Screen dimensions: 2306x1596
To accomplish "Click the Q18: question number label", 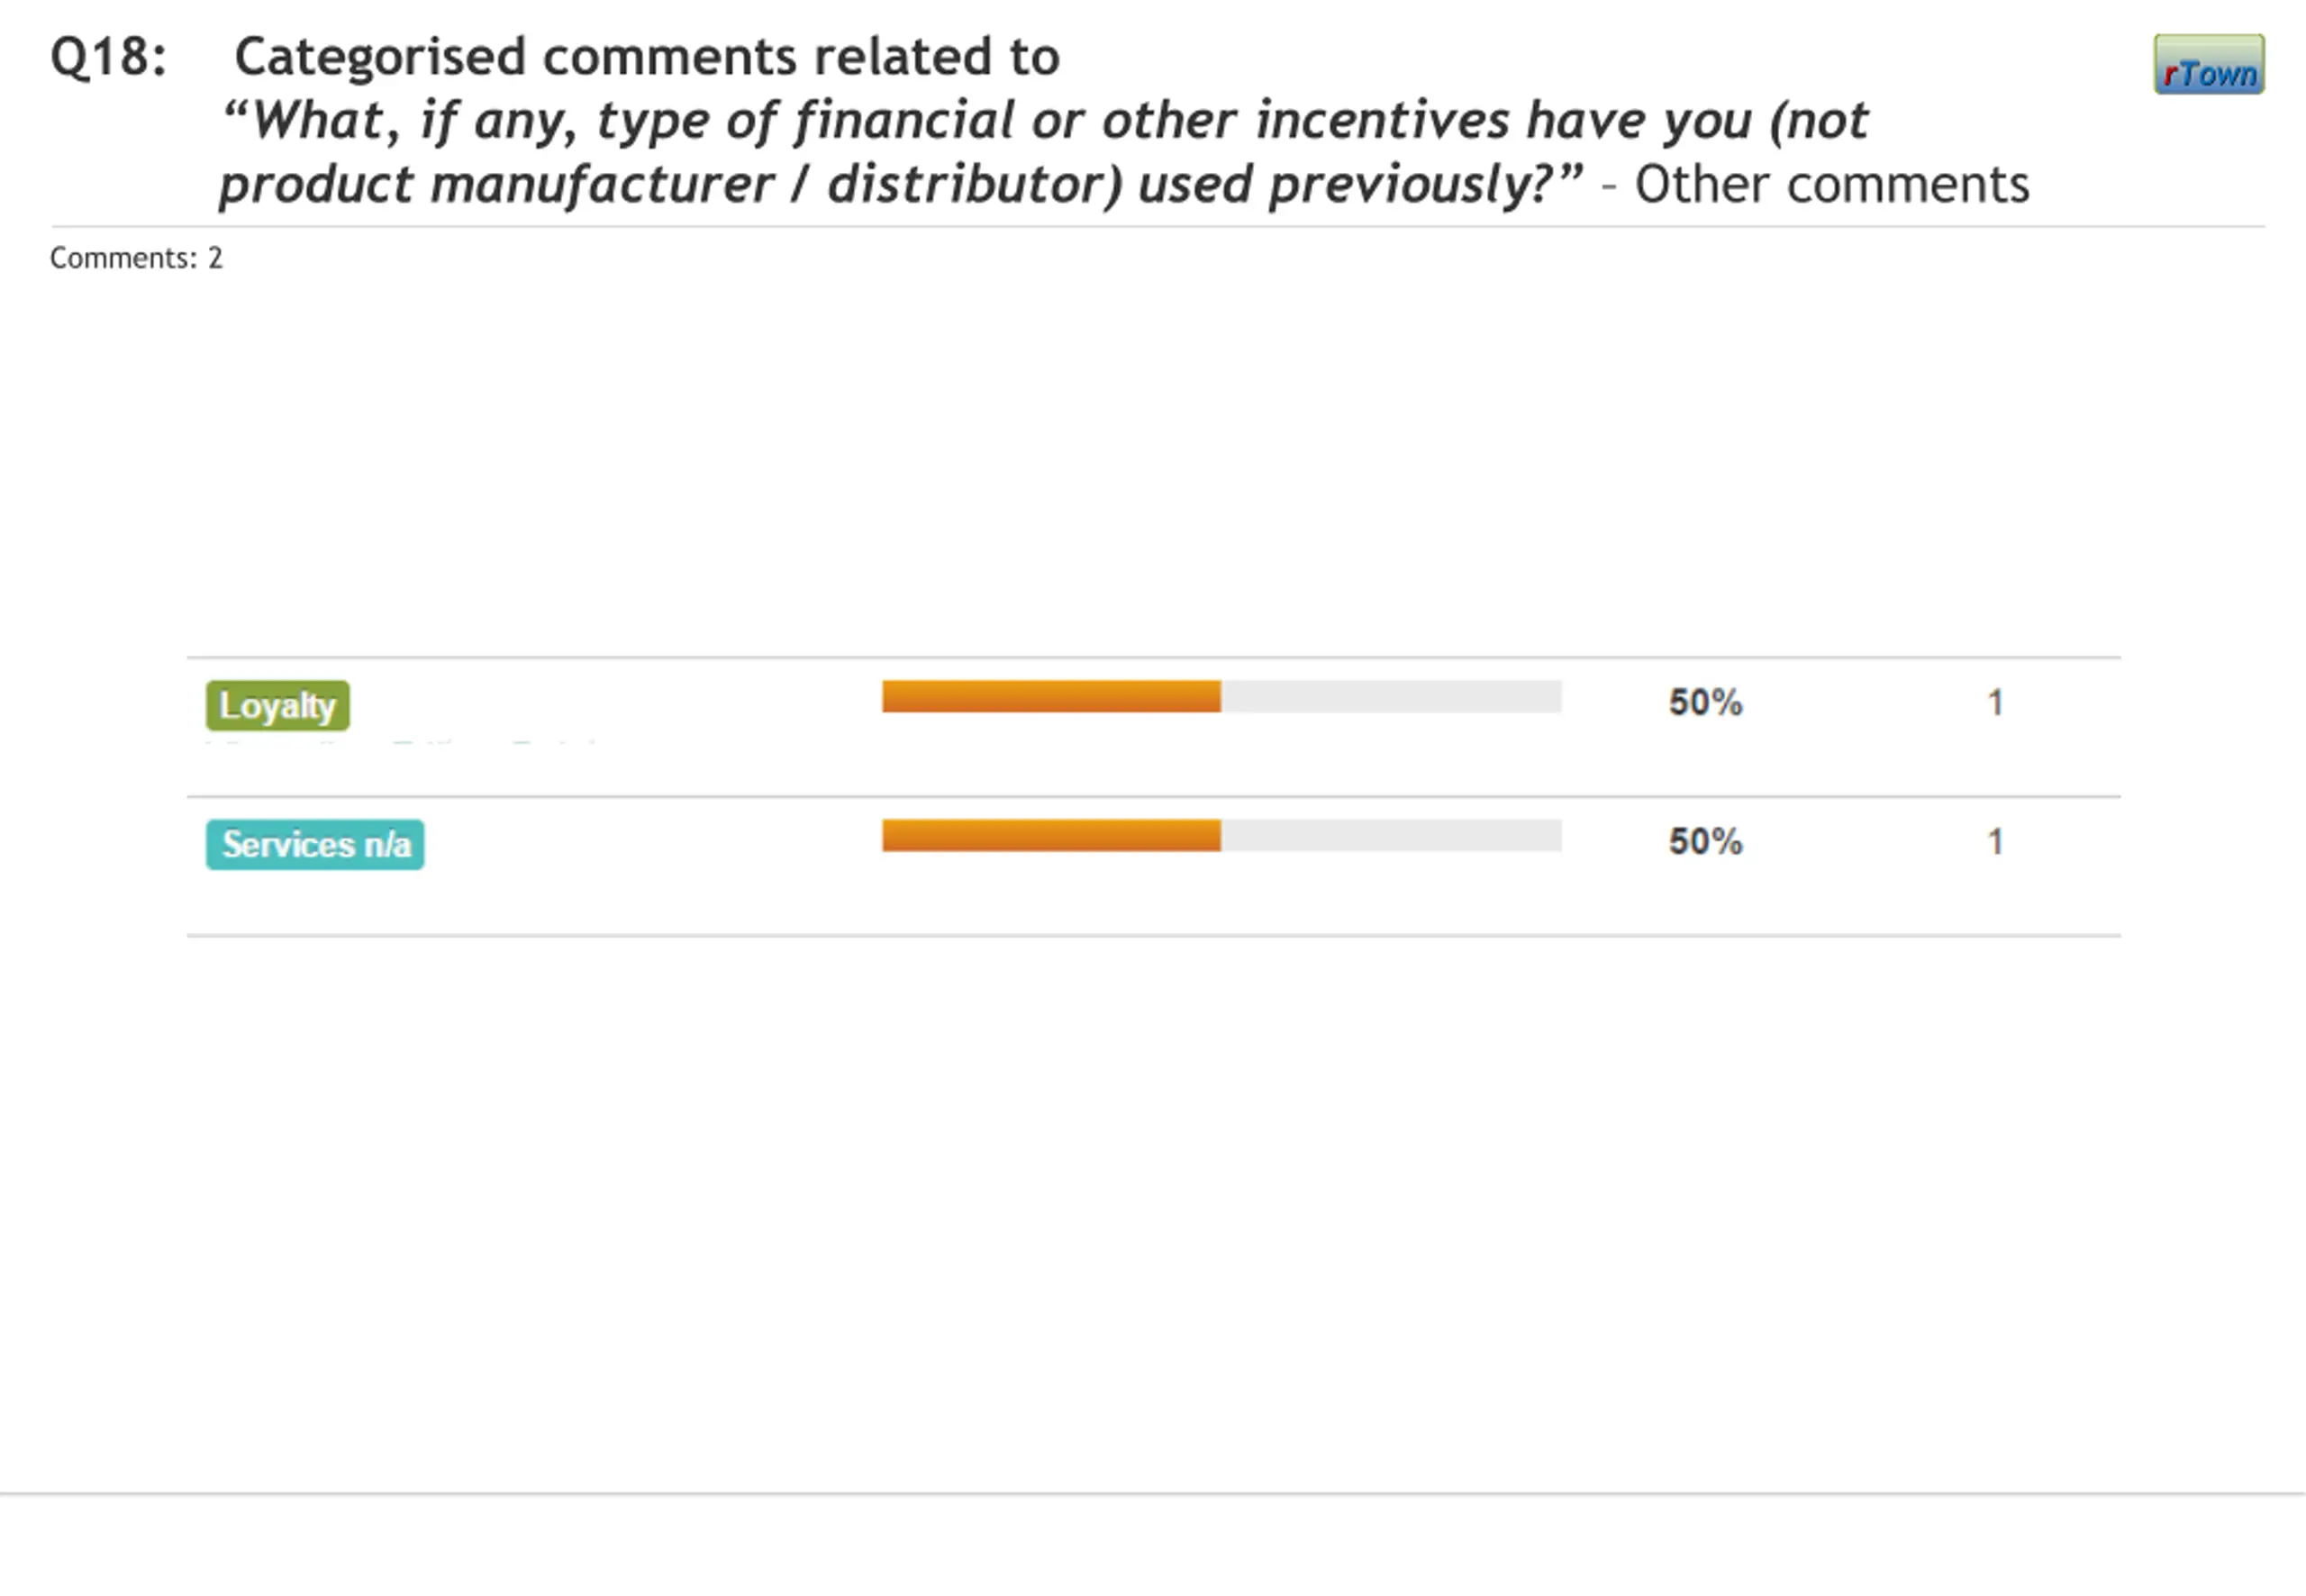I will 108,57.
